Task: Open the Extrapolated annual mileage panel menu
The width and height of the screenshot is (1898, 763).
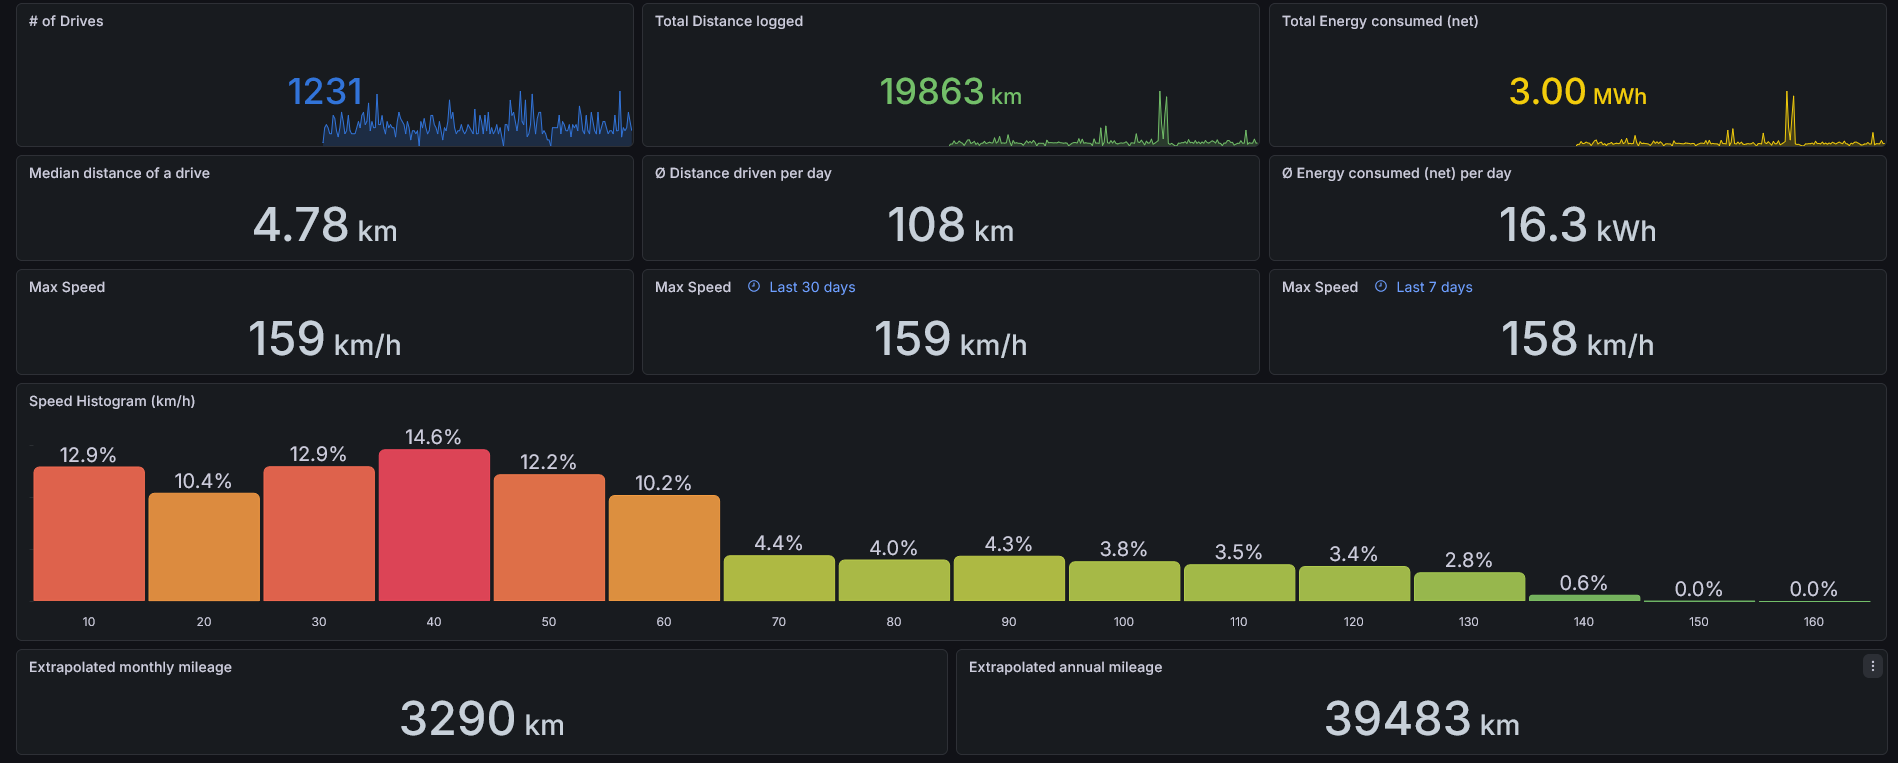Action: click(1873, 666)
